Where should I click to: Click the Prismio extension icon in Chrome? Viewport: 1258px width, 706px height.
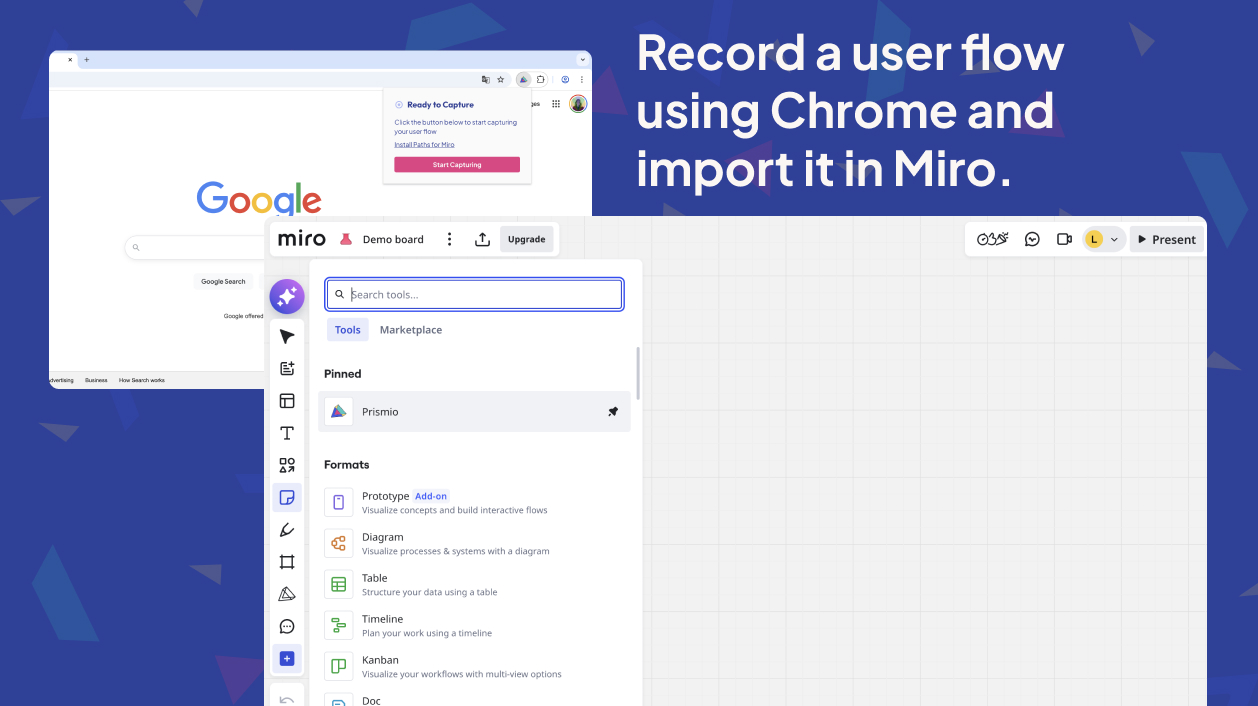(523, 79)
